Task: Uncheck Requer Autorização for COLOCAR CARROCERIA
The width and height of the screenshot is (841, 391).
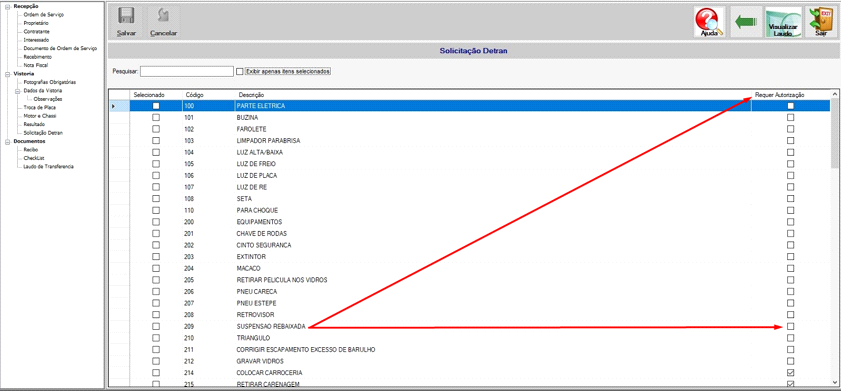Action: tap(791, 372)
